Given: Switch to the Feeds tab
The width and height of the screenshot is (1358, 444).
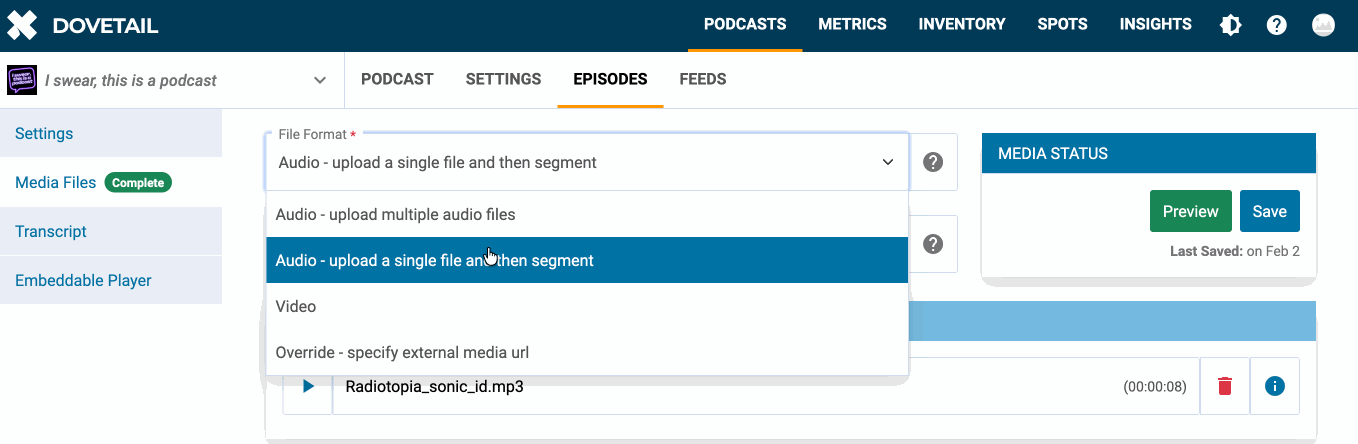Looking at the screenshot, I should click(x=702, y=79).
